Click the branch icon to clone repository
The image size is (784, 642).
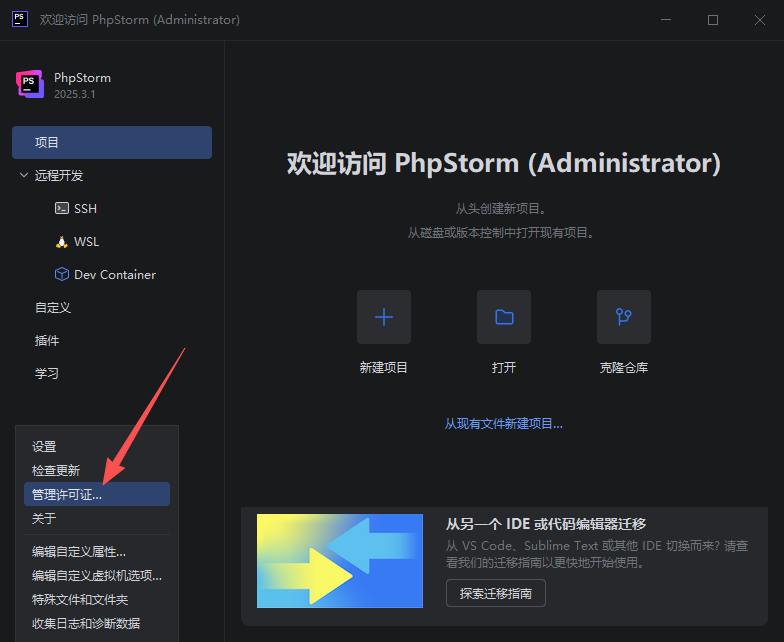tap(624, 317)
